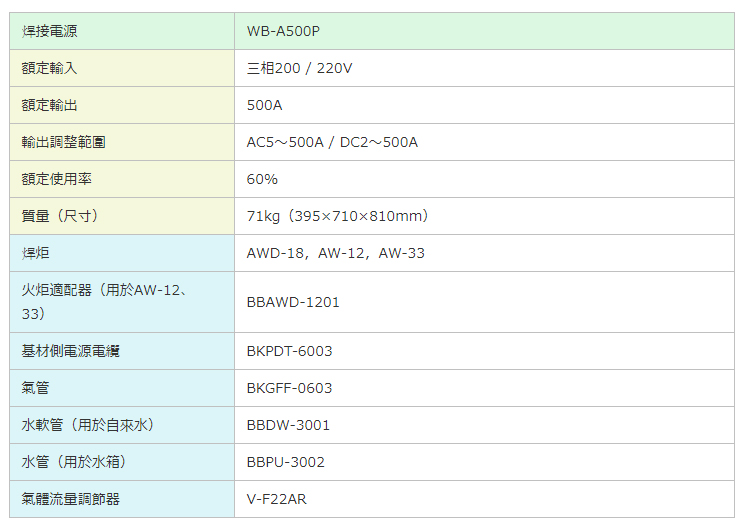Click the BBDW-3001 water hose value
This screenshot has height=529, width=743.
click(x=288, y=425)
